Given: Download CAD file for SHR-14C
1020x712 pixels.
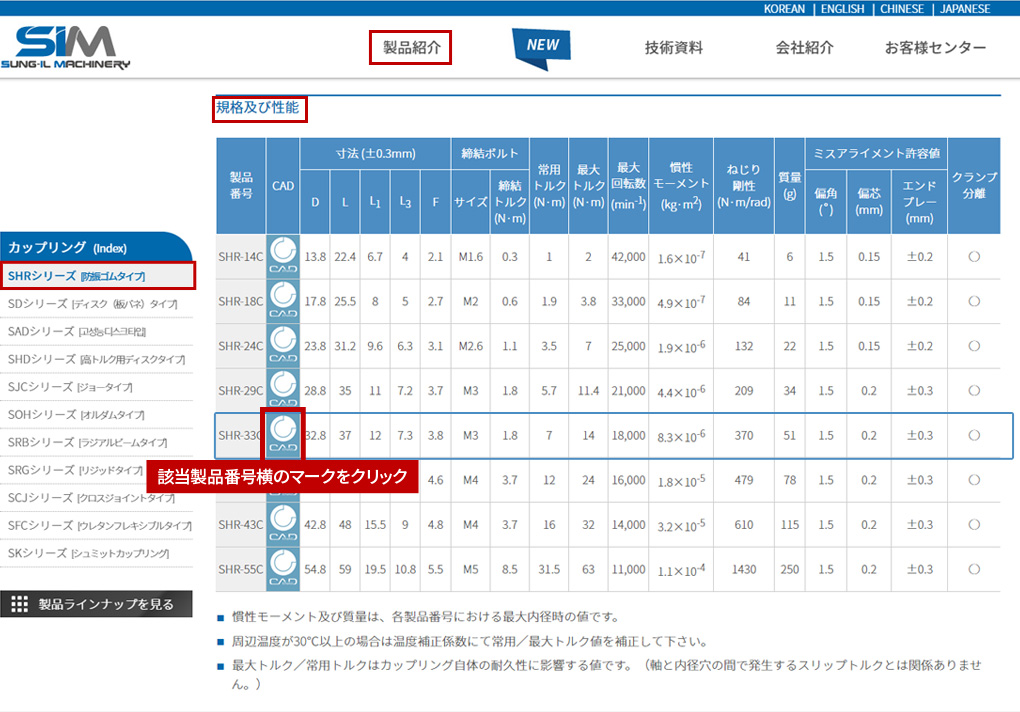Looking at the screenshot, I should pos(283,256).
